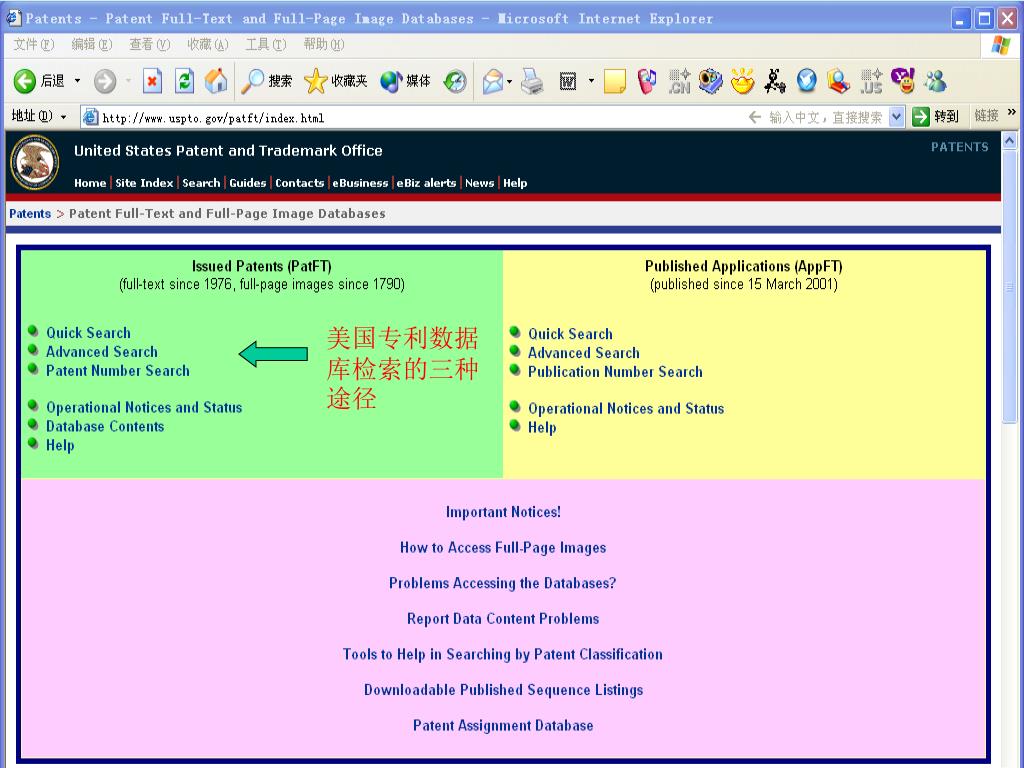Click the blue globe toolbar icon
This screenshot has height=768, width=1024.
807,81
